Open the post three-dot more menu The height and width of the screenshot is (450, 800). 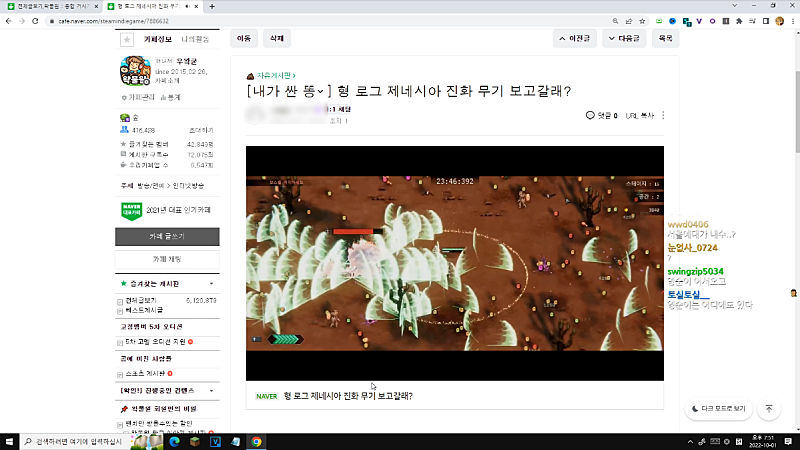click(663, 115)
